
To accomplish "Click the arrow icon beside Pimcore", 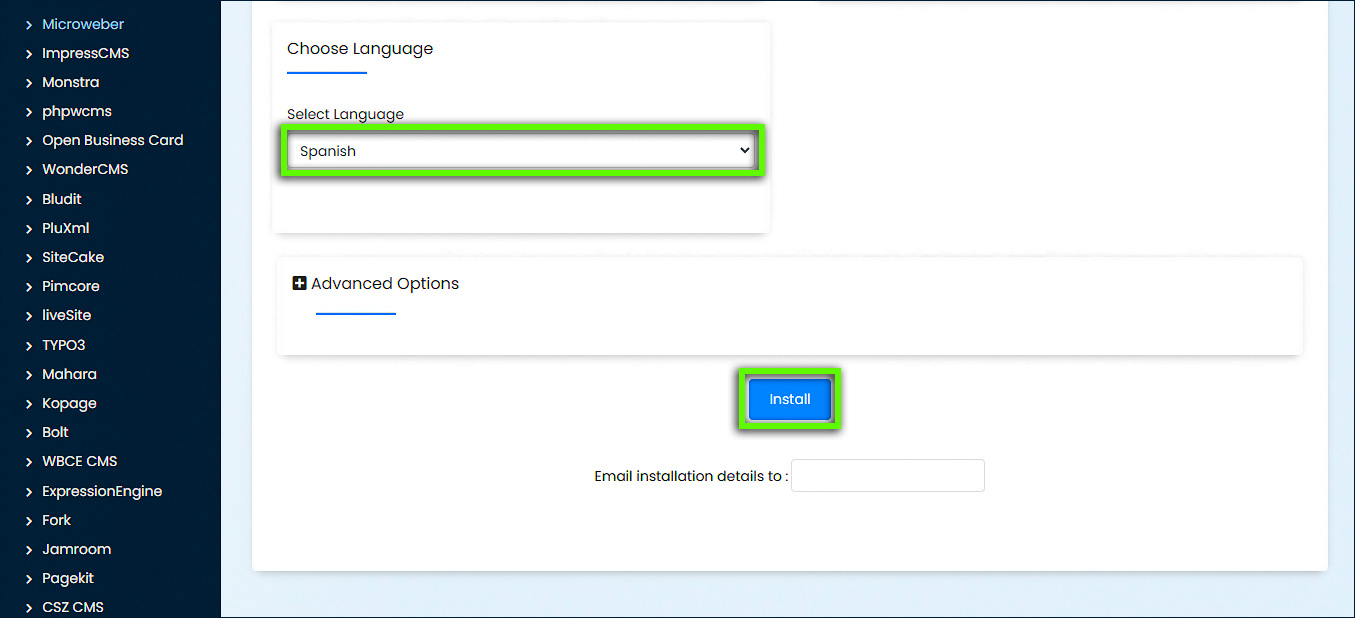I will pyautogui.click(x=30, y=286).
